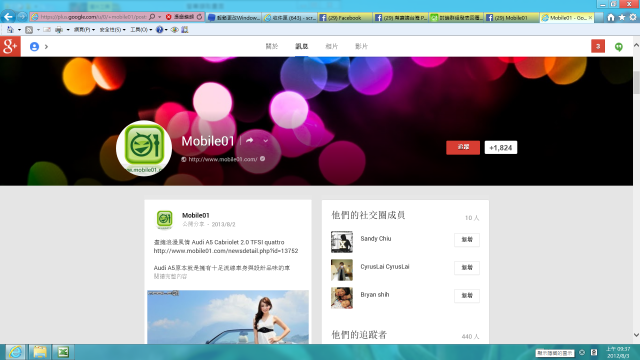Switch to the (29) Facebook tab
The image size is (640, 360).
[345, 18]
